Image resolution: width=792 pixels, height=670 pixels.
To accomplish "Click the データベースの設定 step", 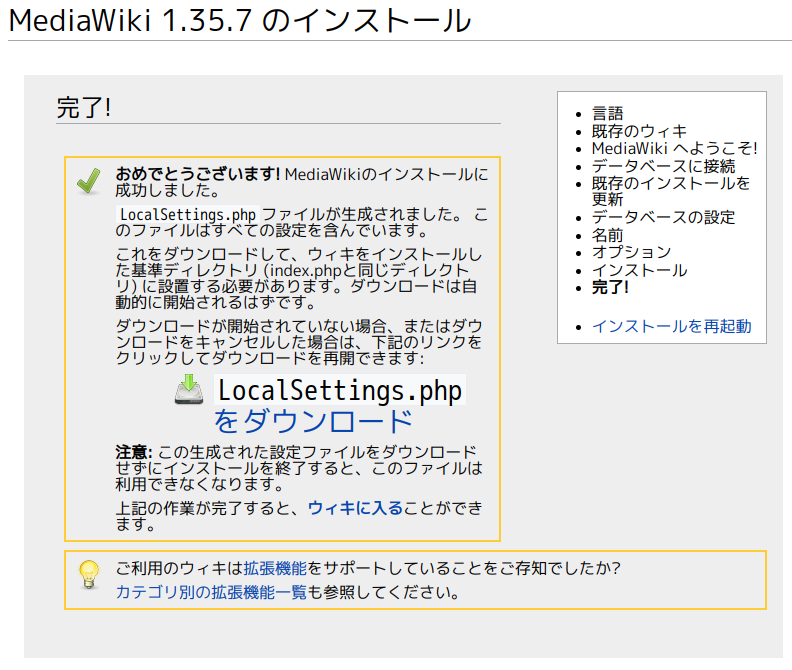I will point(663,217).
